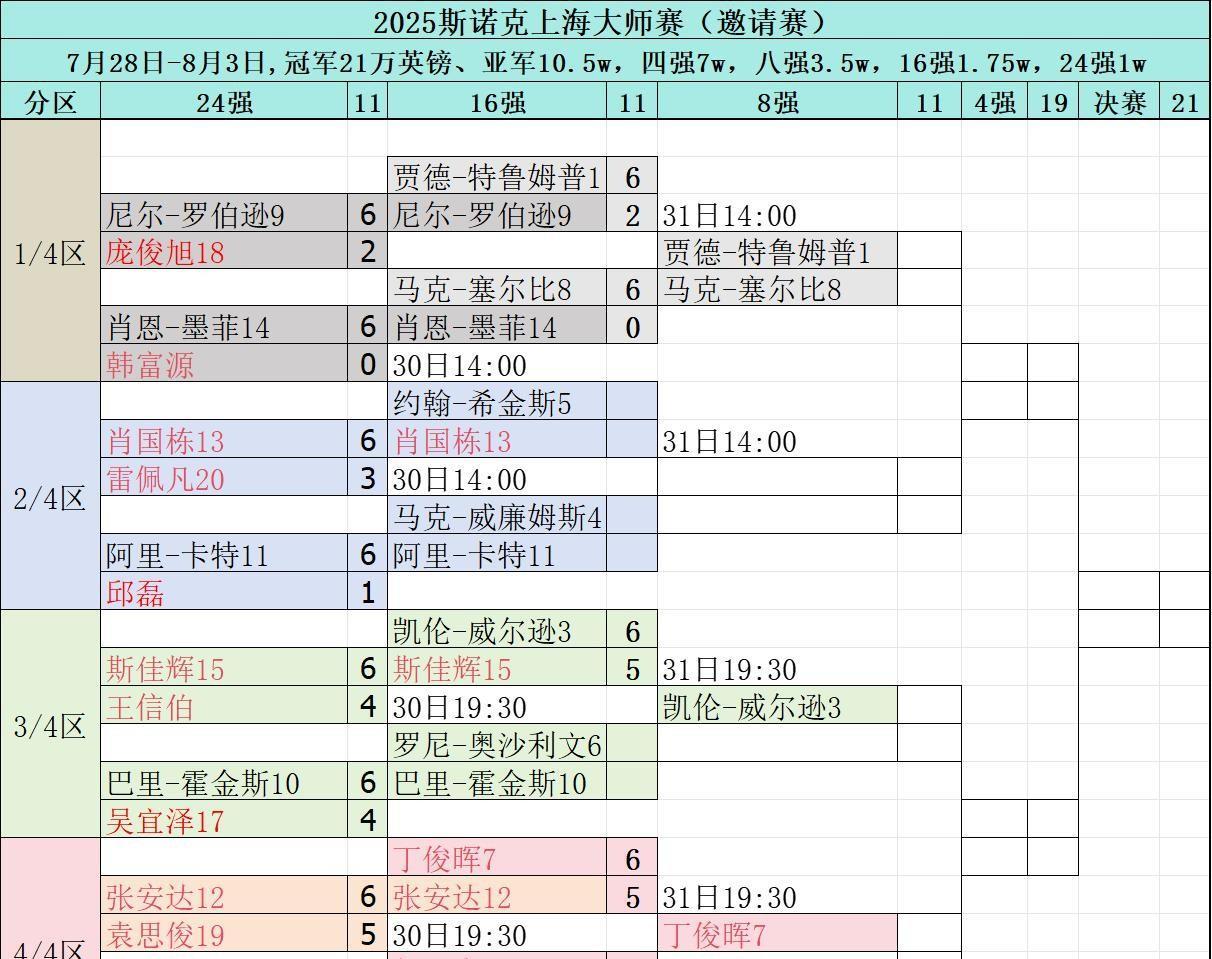1212x959 pixels.
Task: Select the red 庞俊旭18 cell
Action: pyautogui.click(x=224, y=251)
